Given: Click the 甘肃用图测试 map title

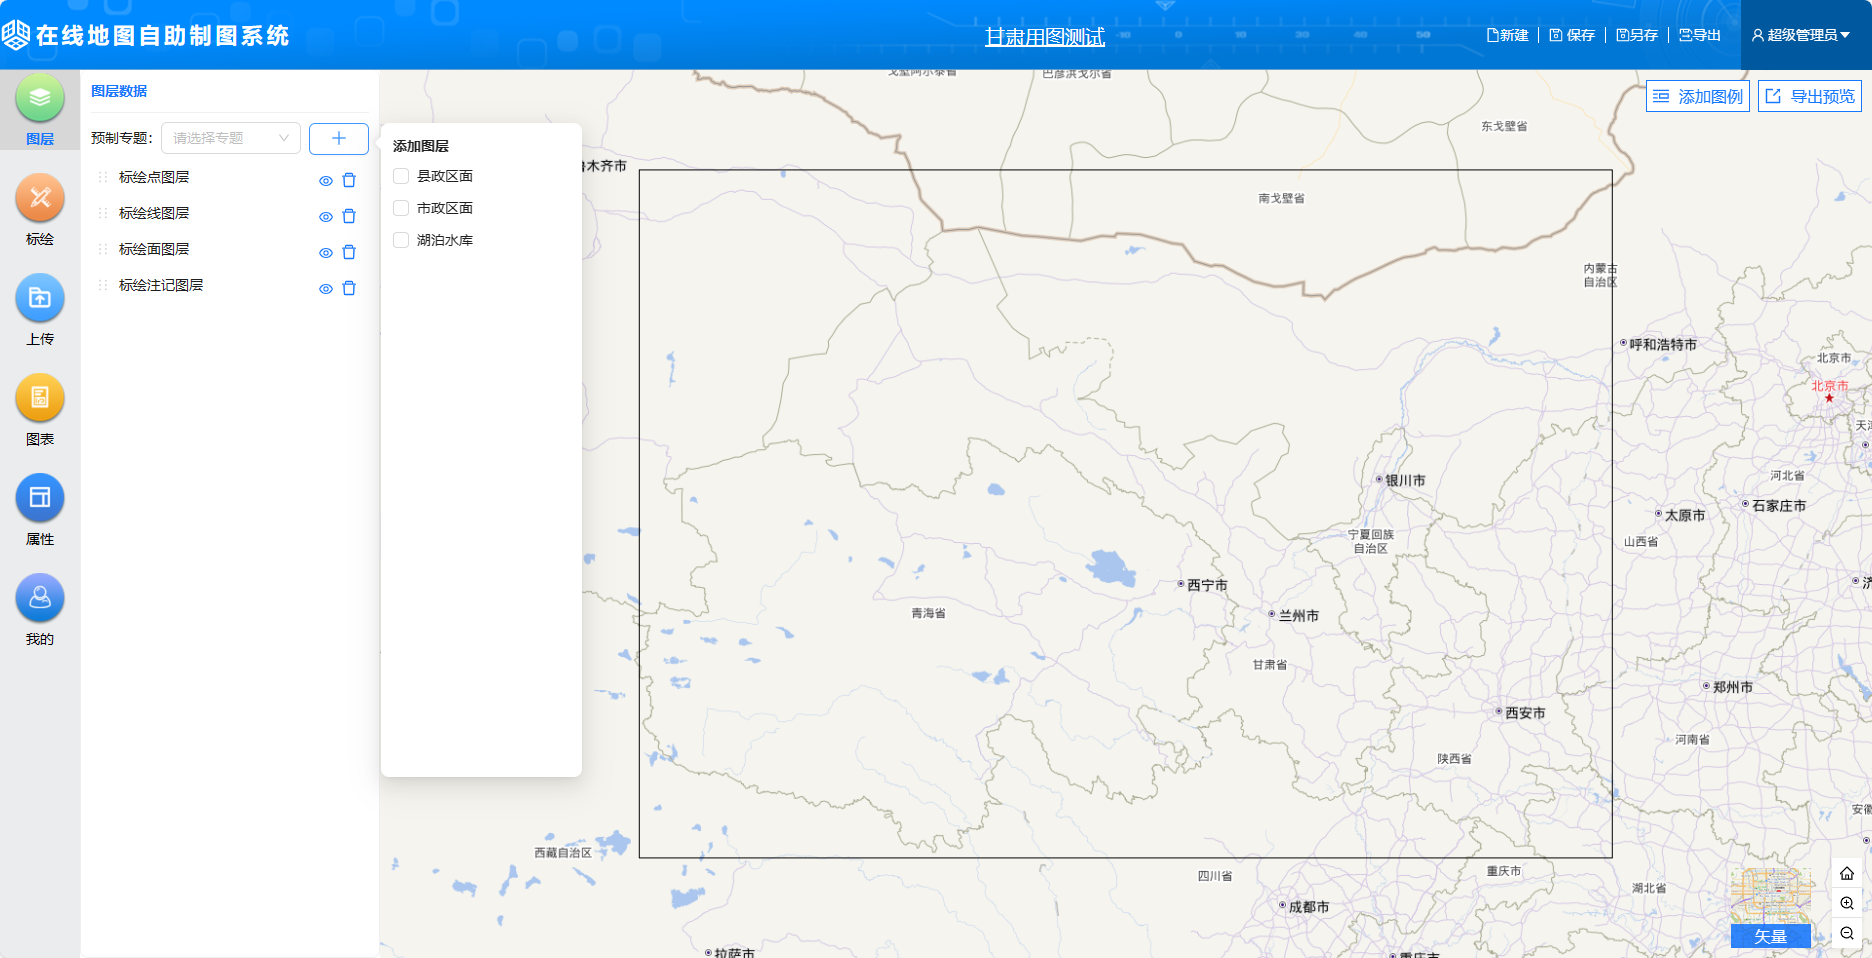Looking at the screenshot, I should 1045,37.
